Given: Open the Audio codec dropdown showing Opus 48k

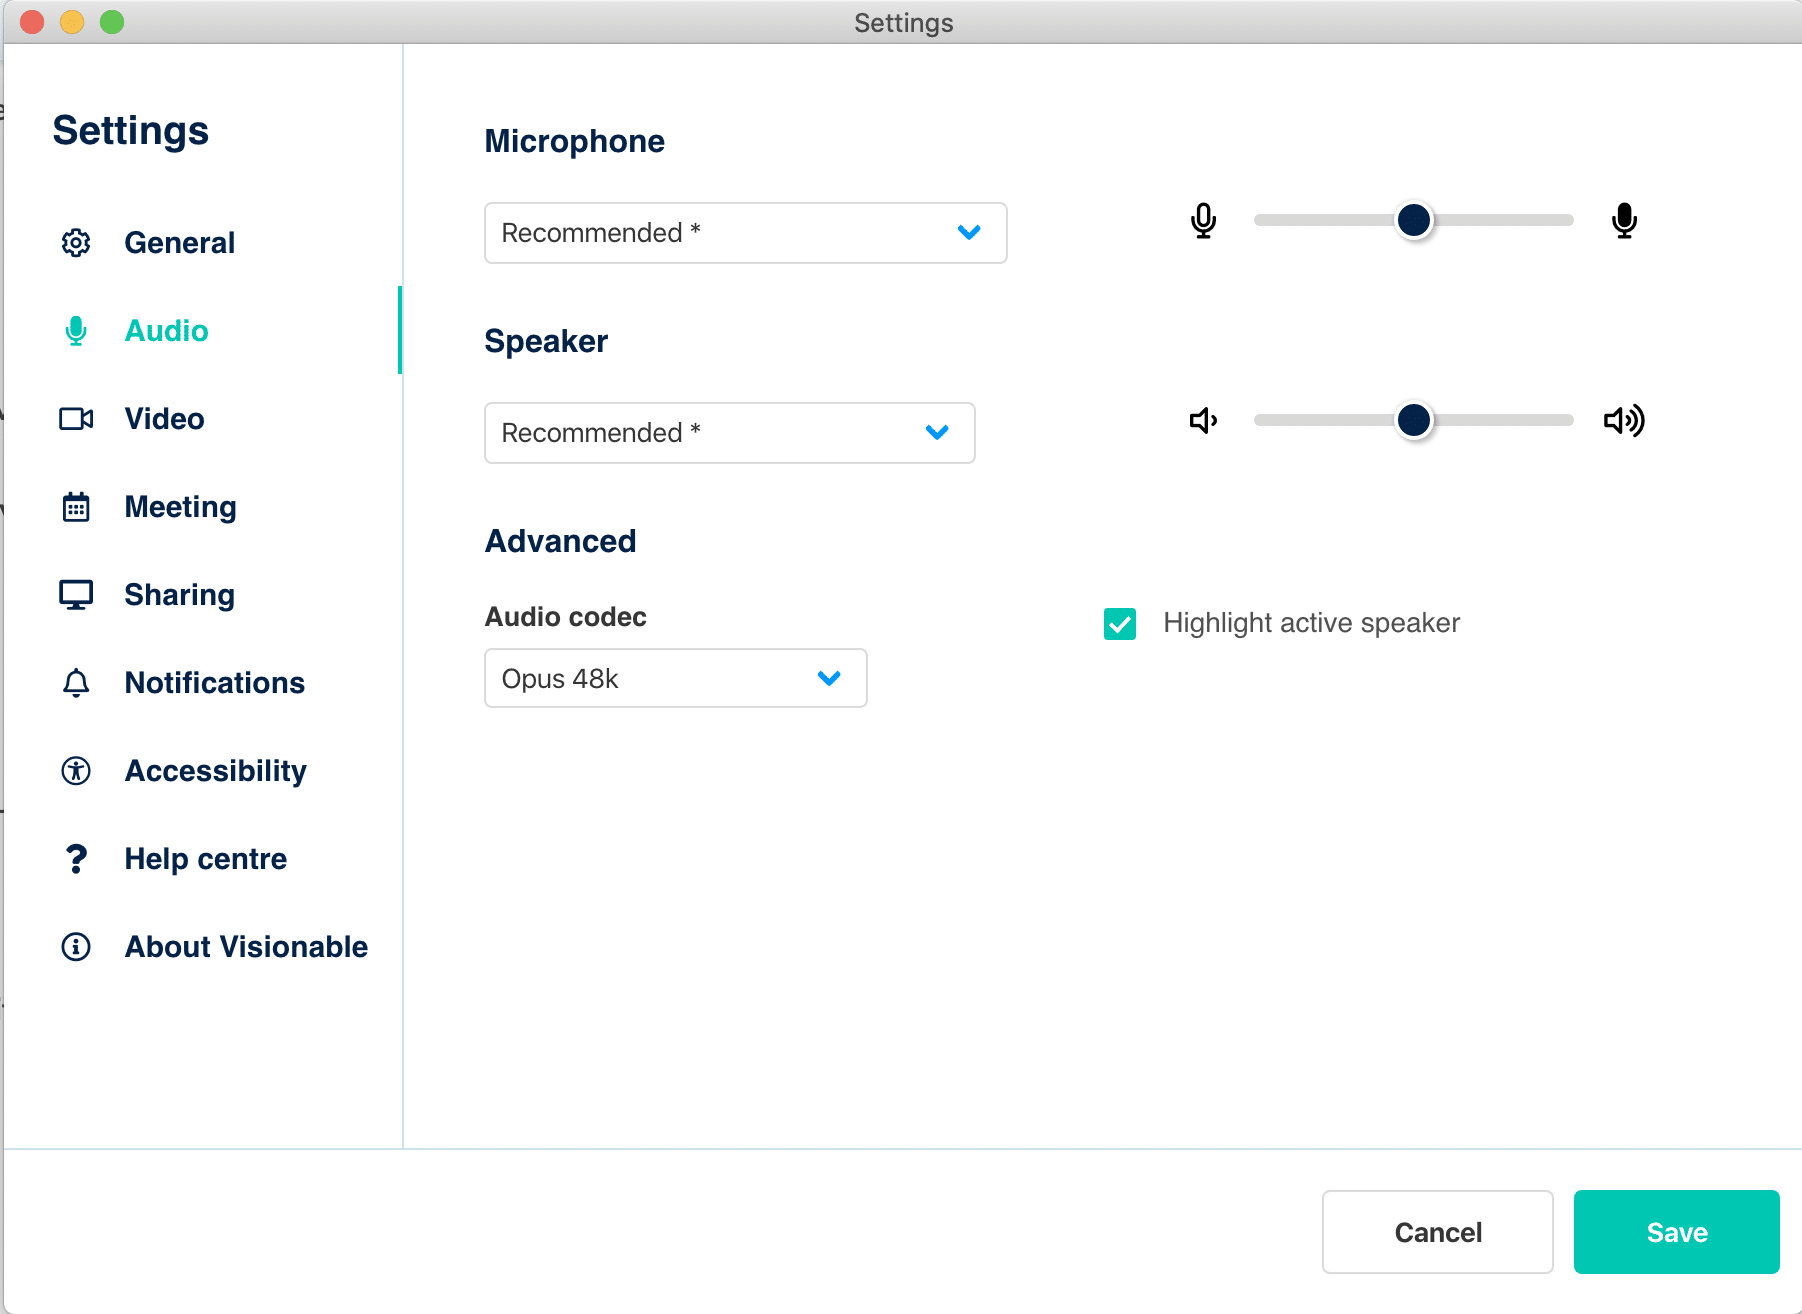Looking at the screenshot, I should (x=675, y=678).
